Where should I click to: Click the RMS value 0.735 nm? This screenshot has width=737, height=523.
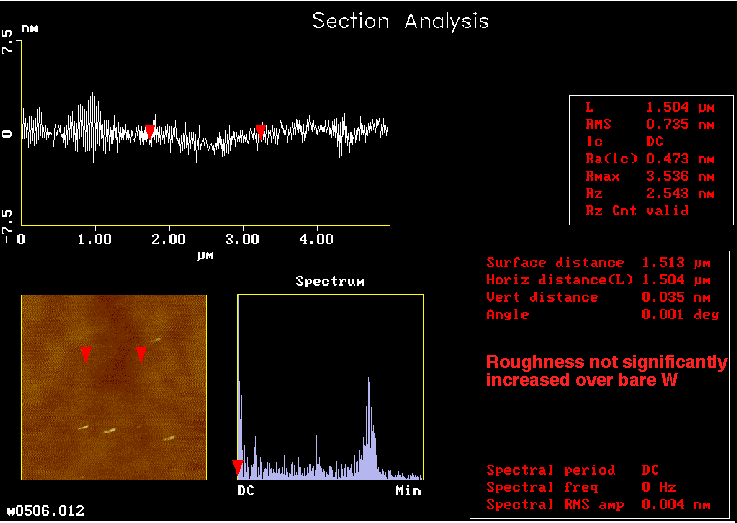tap(680, 125)
